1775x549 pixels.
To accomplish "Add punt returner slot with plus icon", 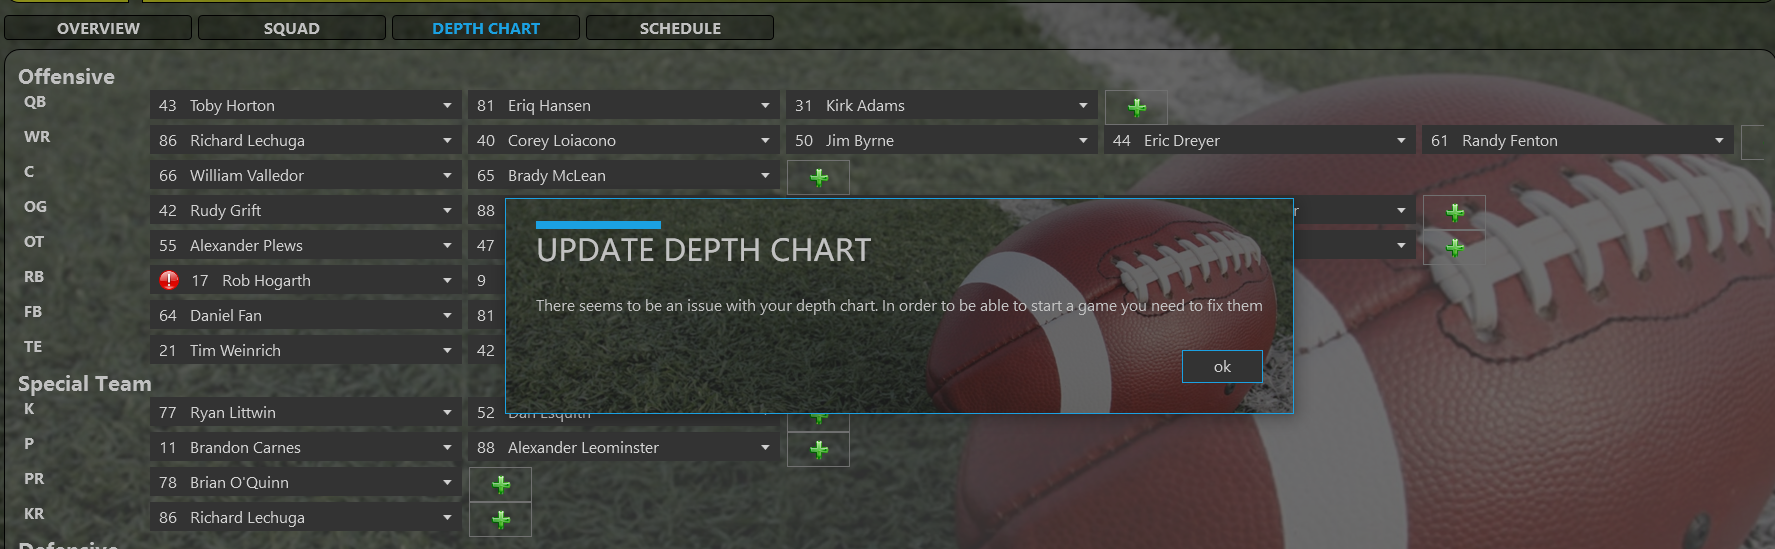I will click(x=501, y=485).
